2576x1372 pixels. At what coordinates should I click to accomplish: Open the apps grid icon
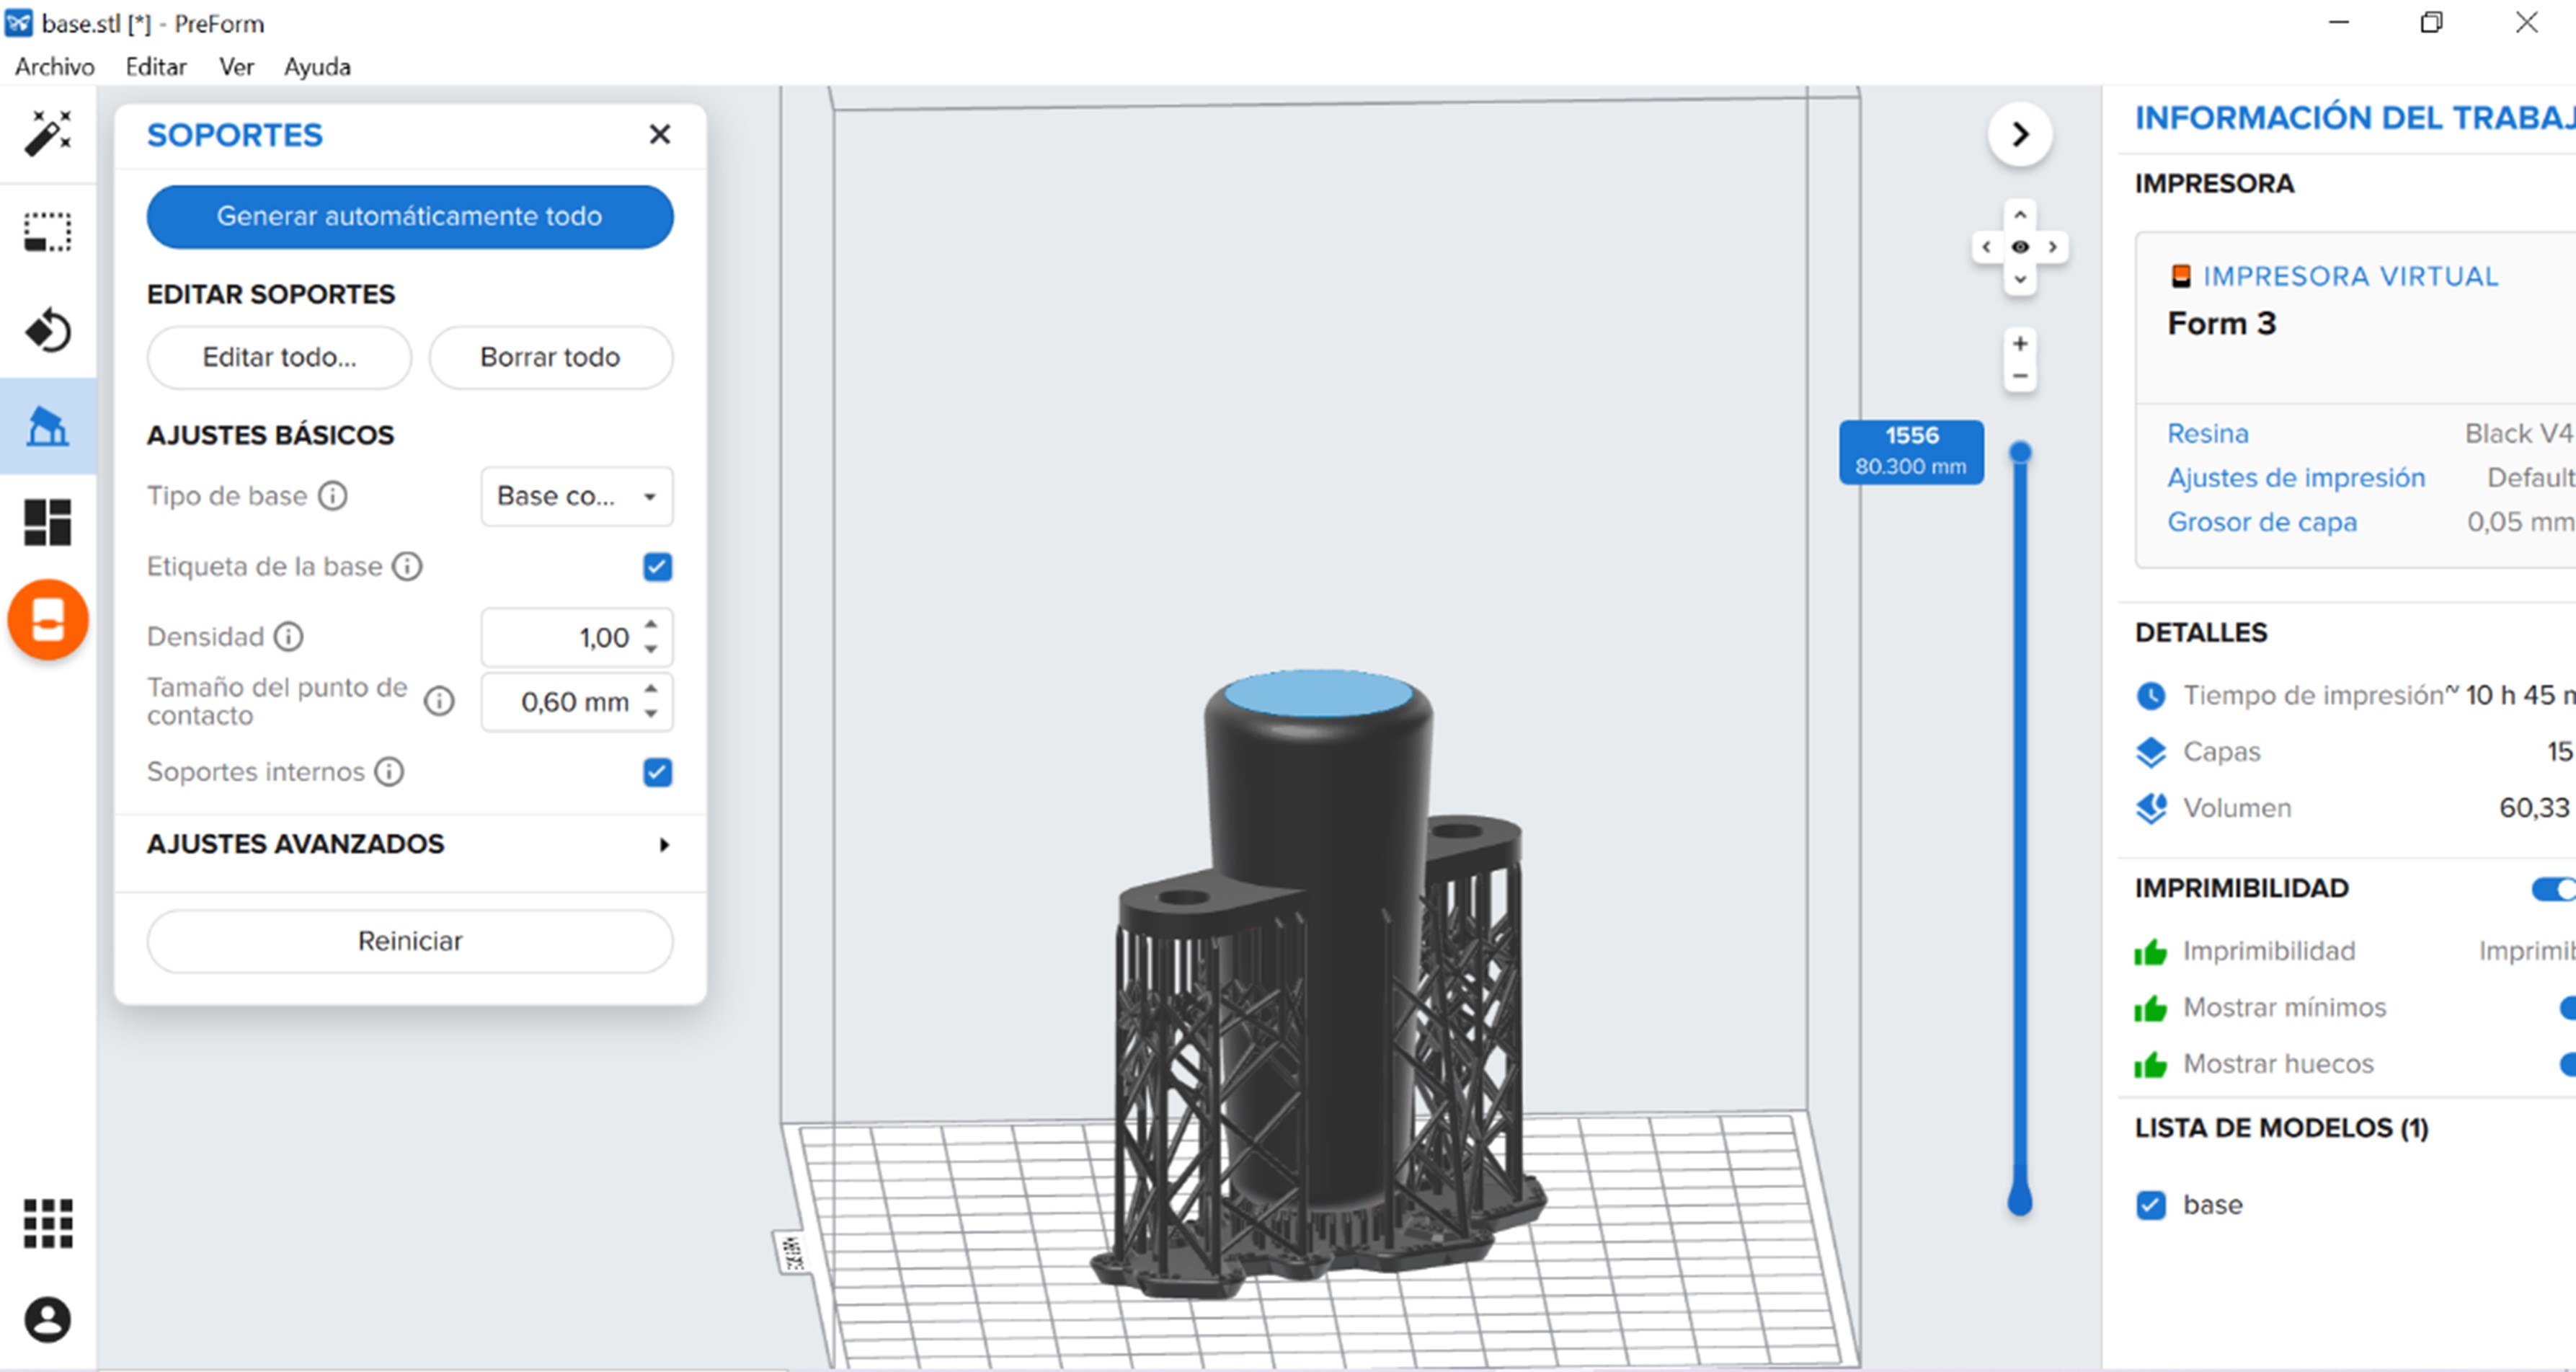(x=47, y=1224)
